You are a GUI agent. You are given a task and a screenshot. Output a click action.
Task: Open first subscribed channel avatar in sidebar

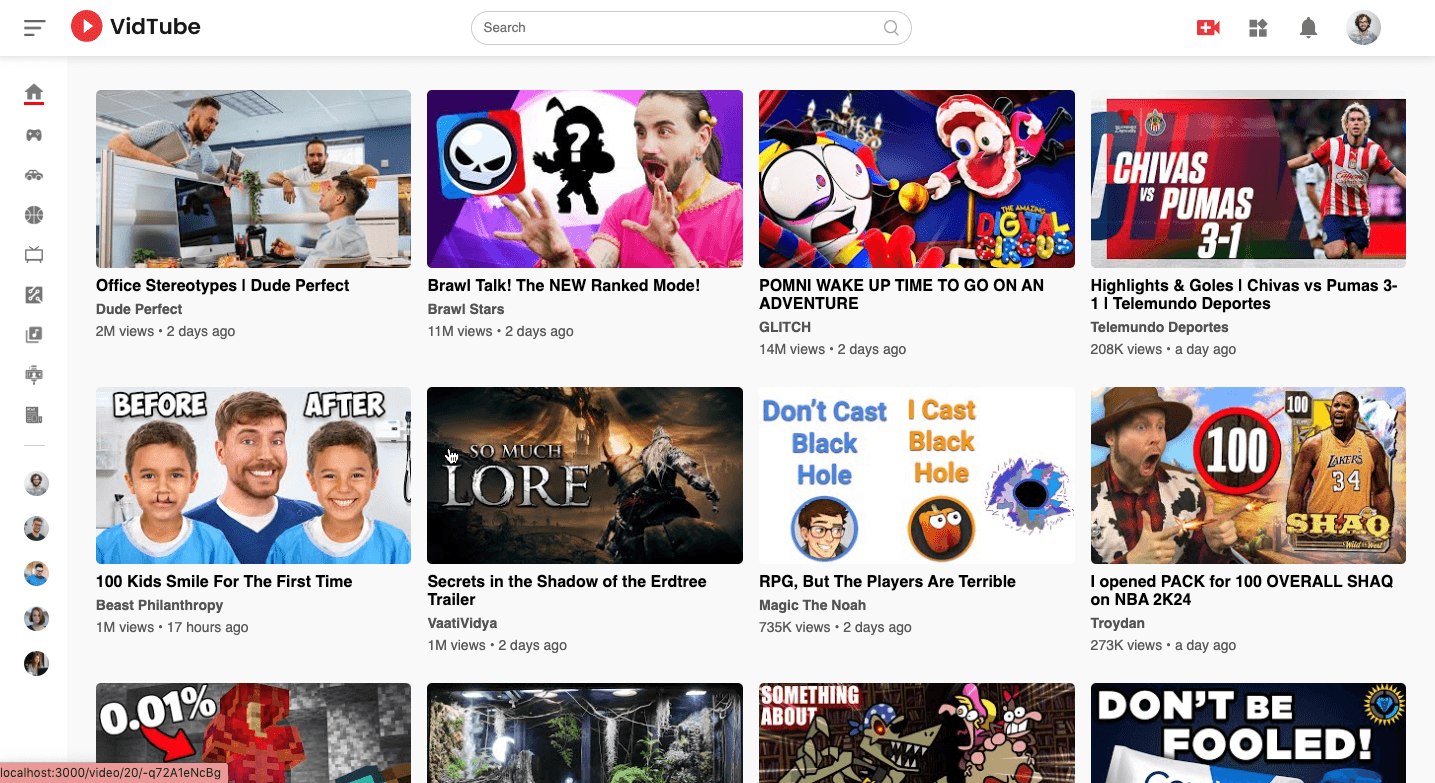[x=36, y=484]
